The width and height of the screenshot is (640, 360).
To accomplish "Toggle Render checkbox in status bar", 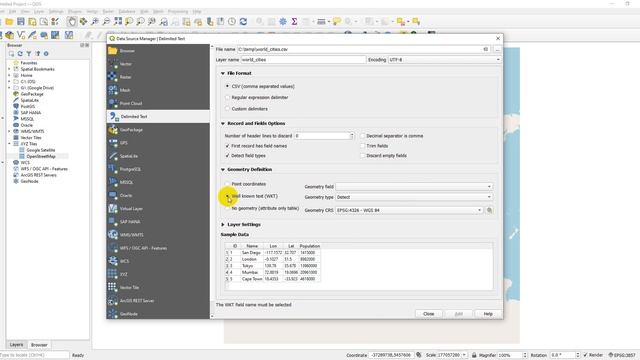I will (586, 355).
